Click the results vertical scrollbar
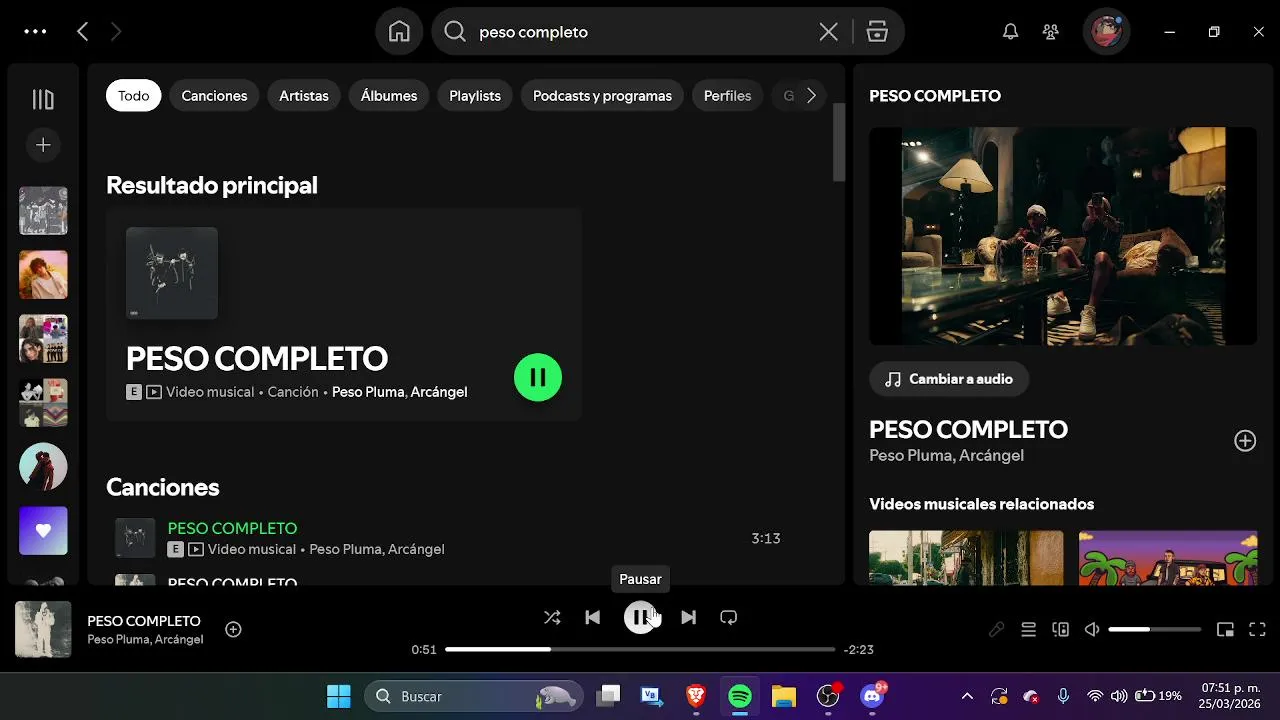 (839, 142)
